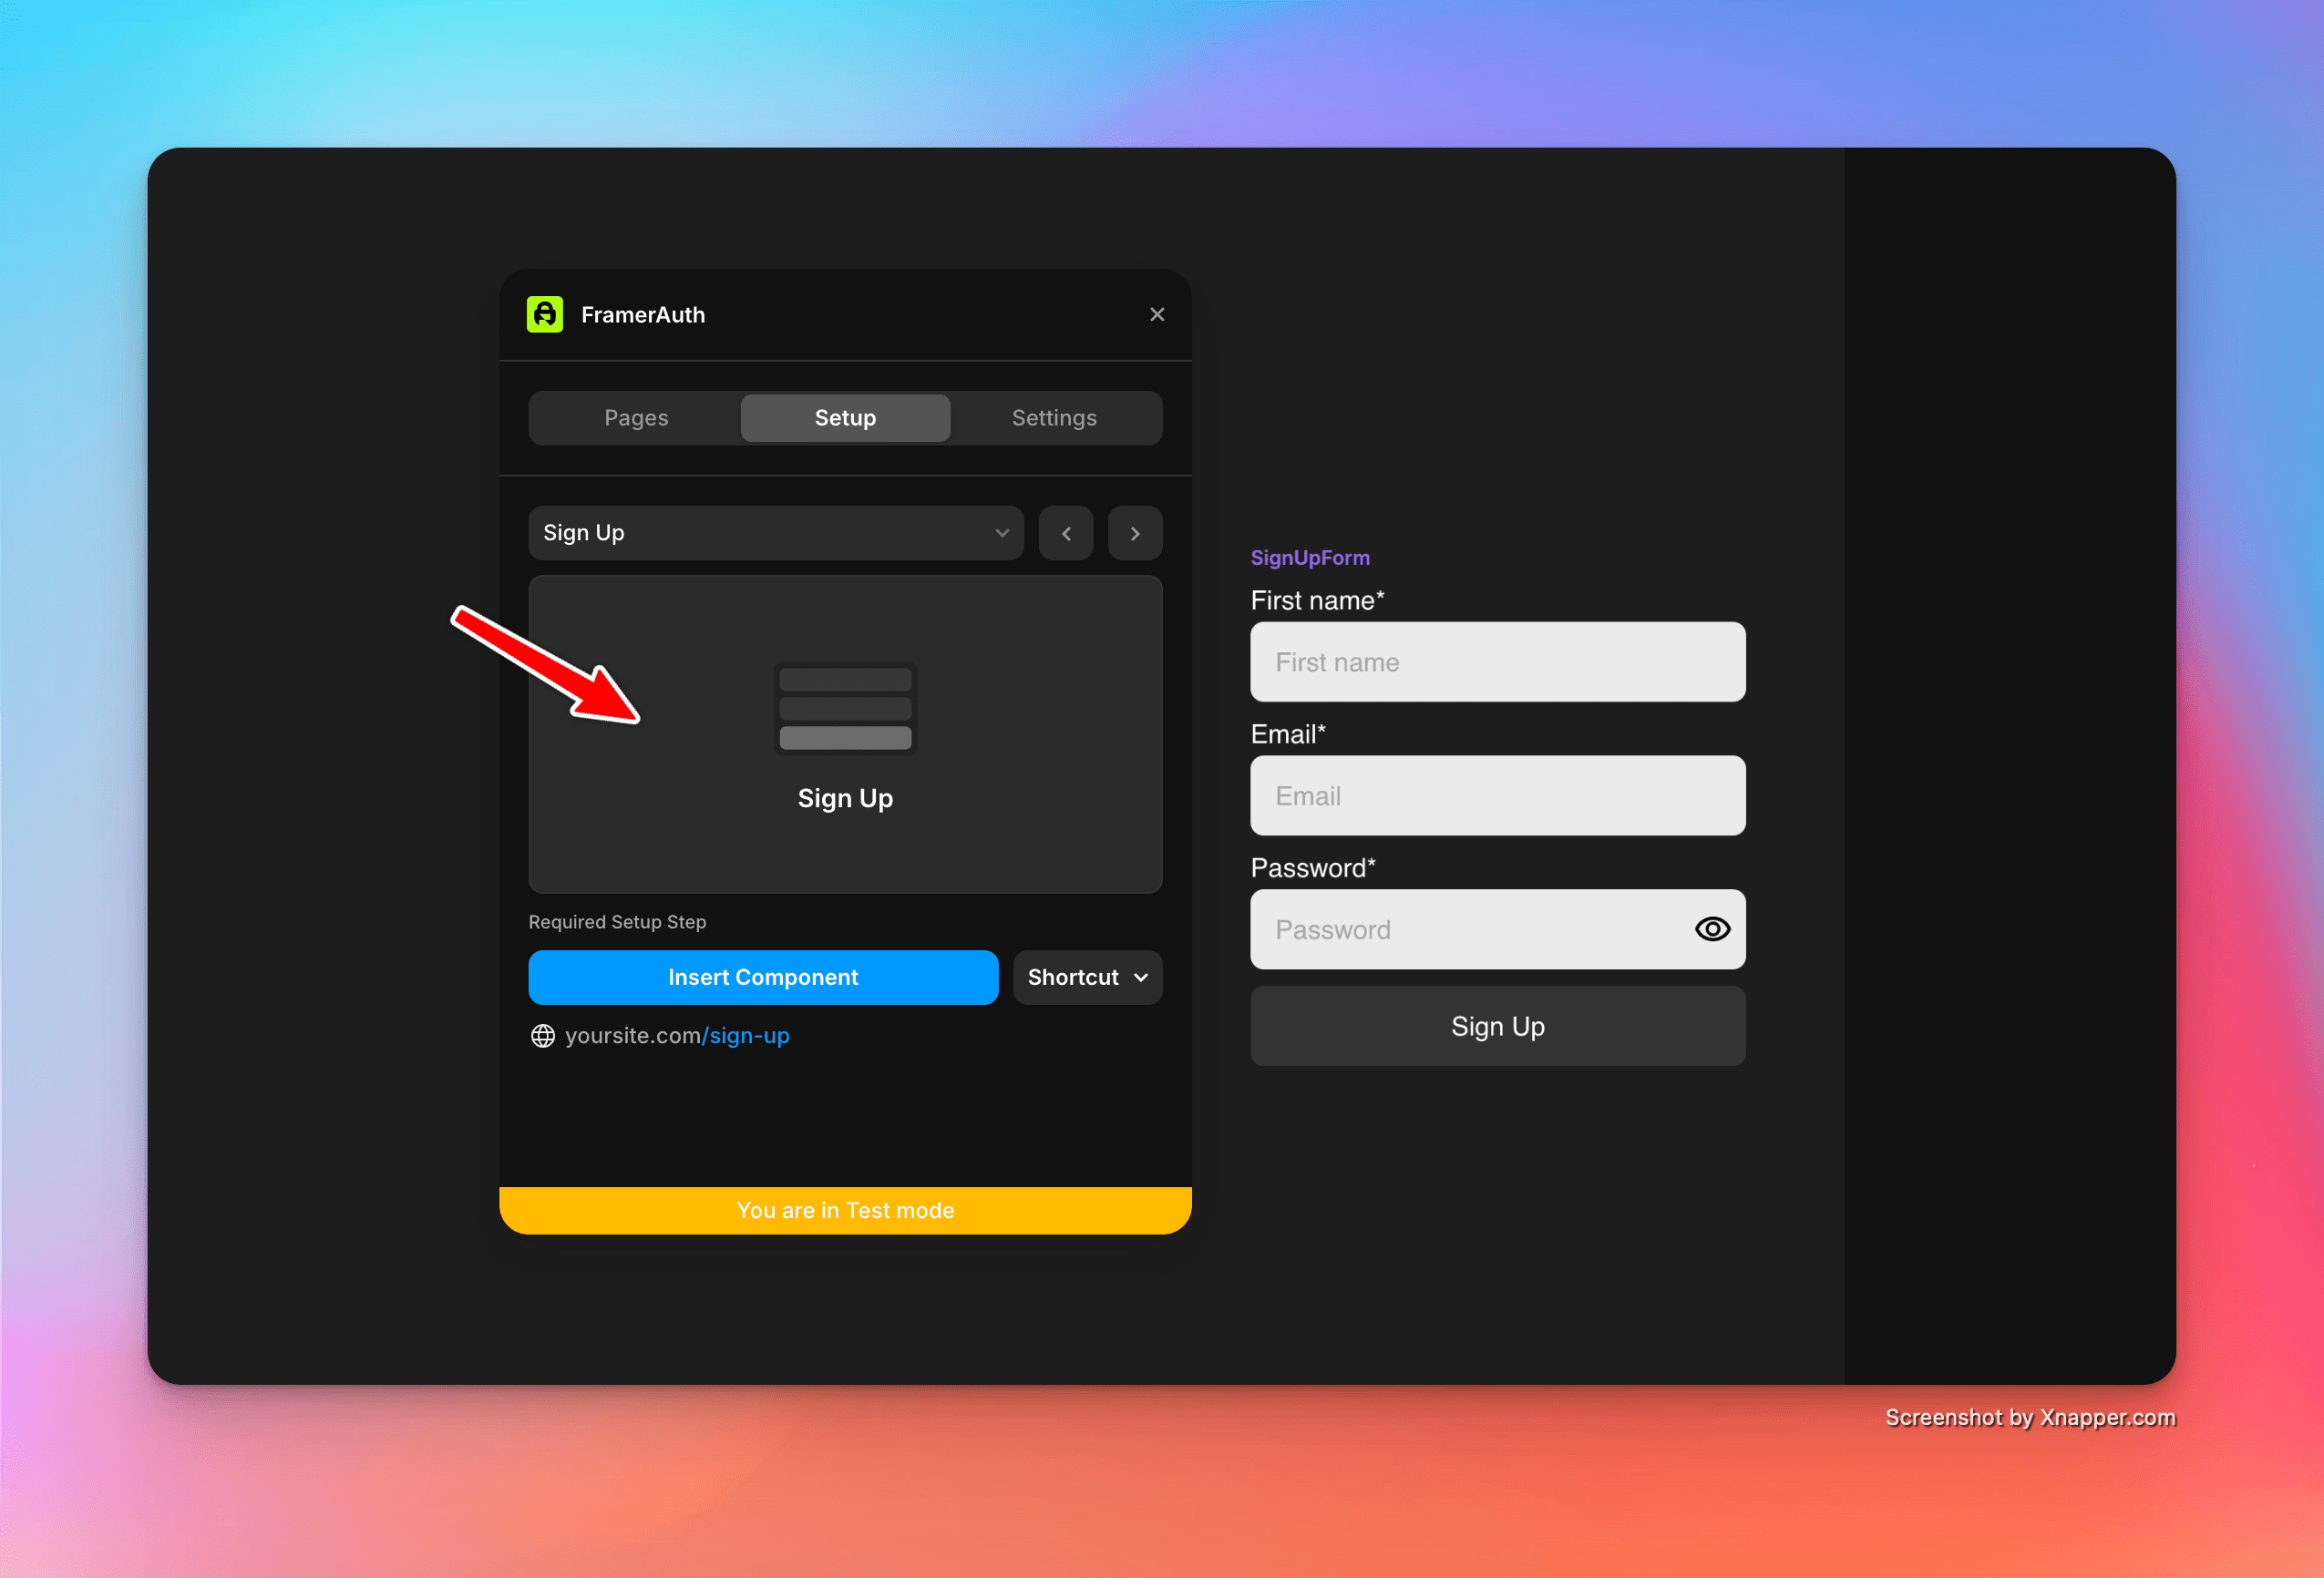2324x1578 pixels.
Task: Click the FramerAuth plugin icon
Action: 546,315
